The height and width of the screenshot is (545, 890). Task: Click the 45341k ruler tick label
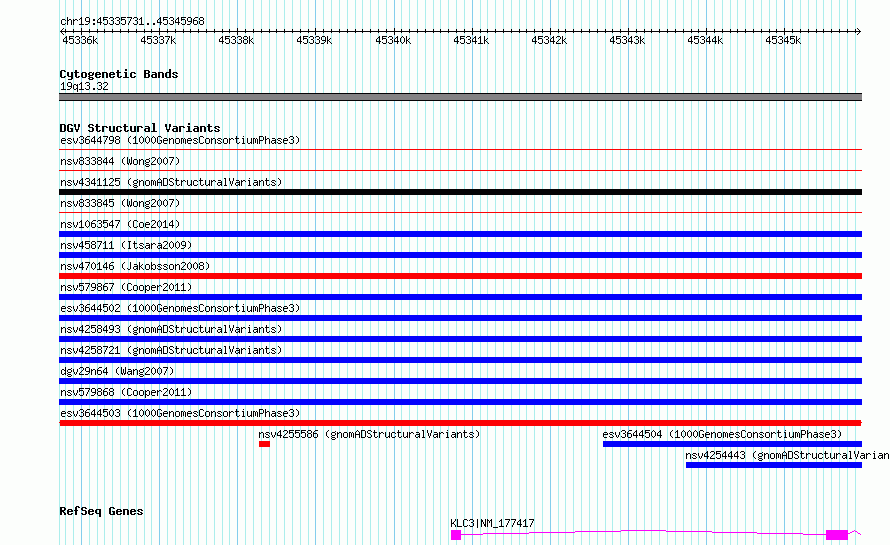(471, 40)
